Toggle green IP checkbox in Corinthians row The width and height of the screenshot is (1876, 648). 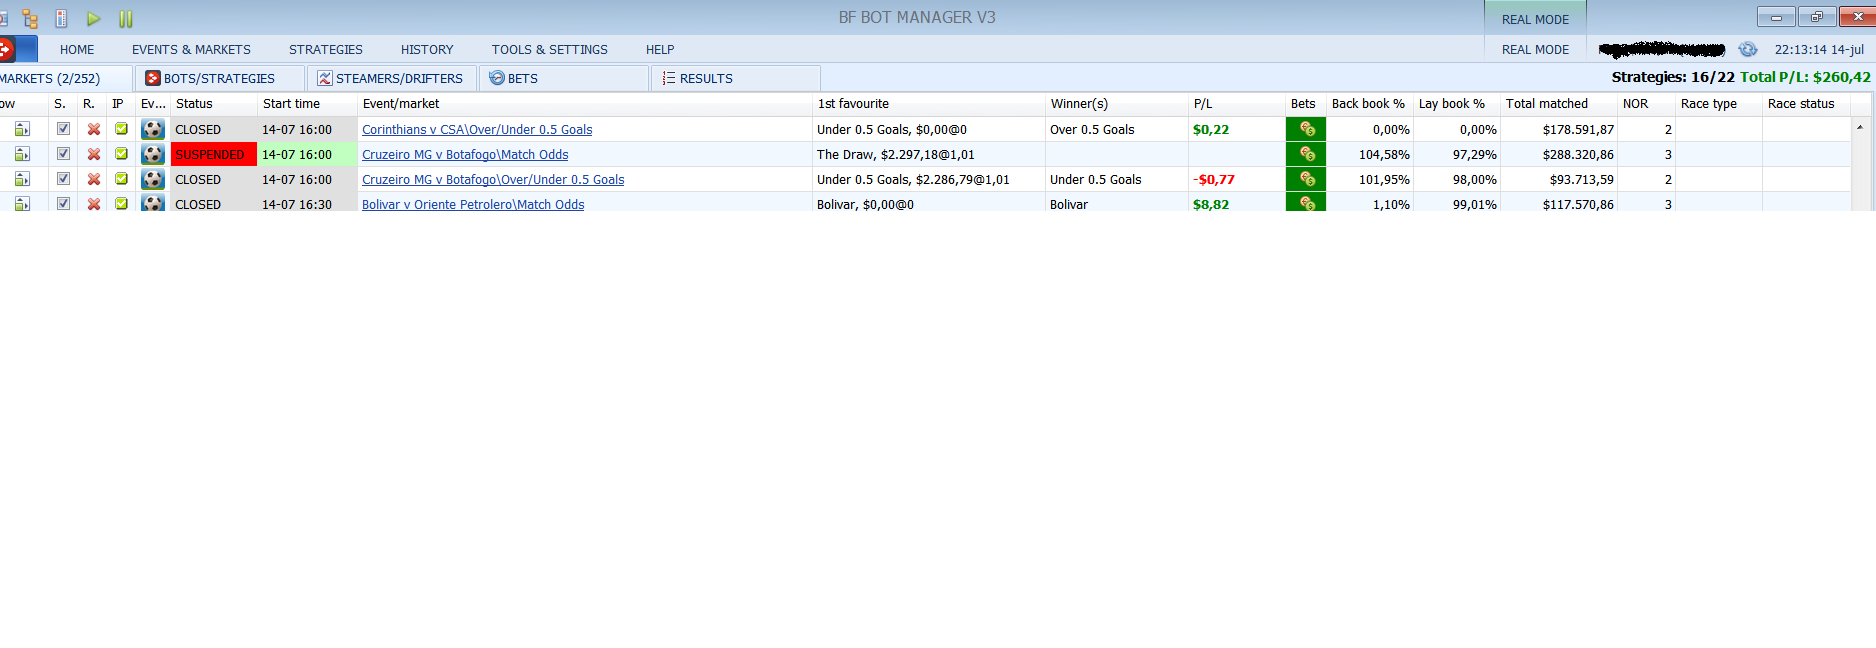(121, 128)
